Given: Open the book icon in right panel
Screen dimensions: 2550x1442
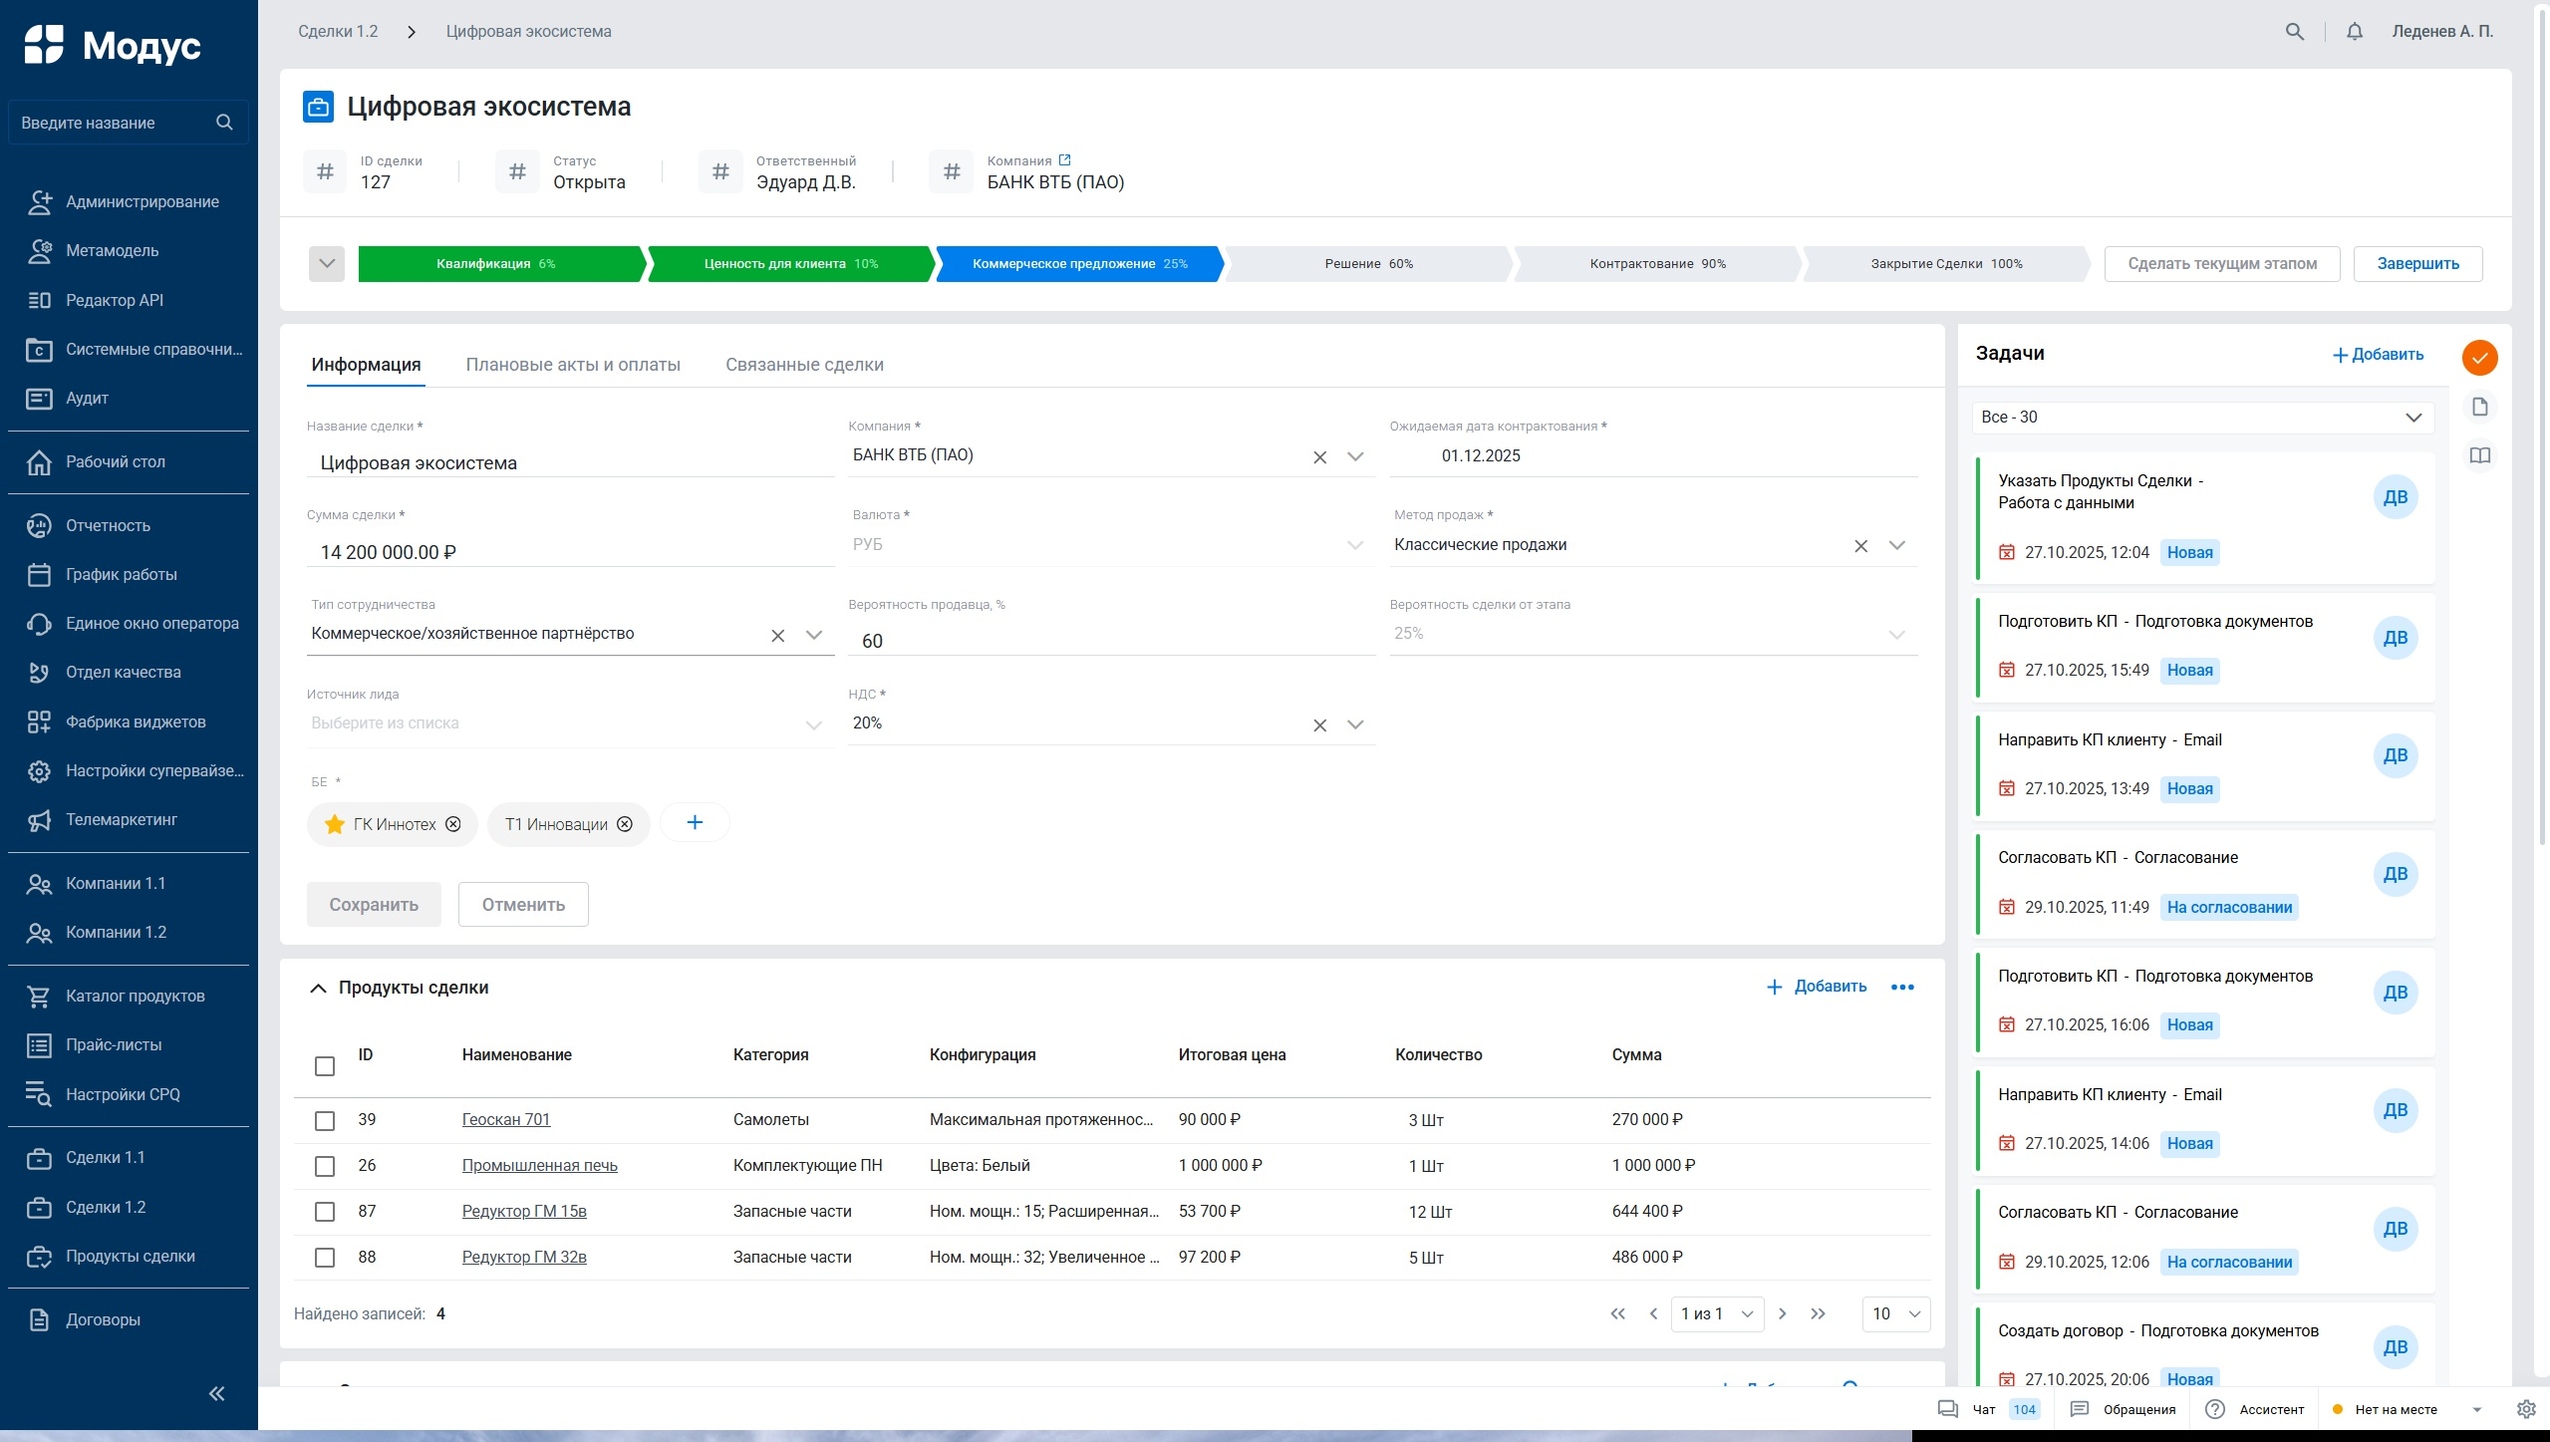Looking at the screenshot, I should [x=2479, y=456].
